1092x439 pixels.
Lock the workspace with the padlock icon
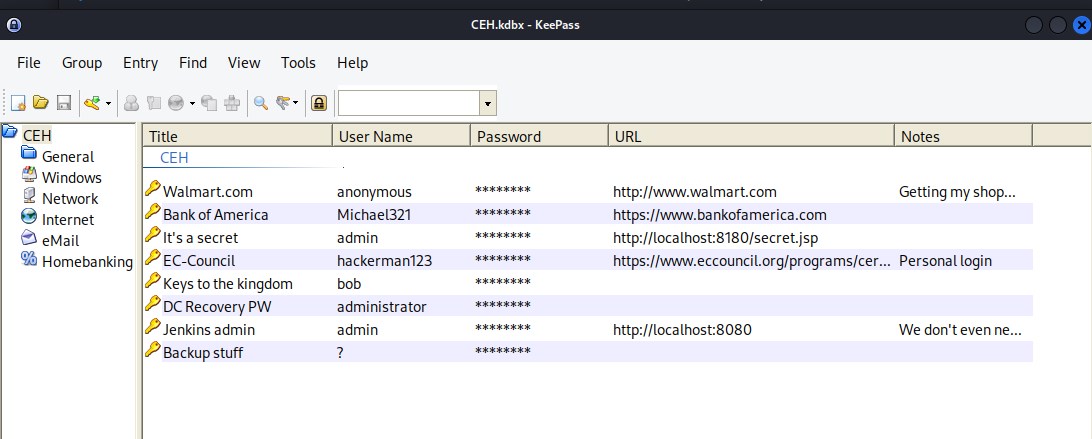point(319,103)
